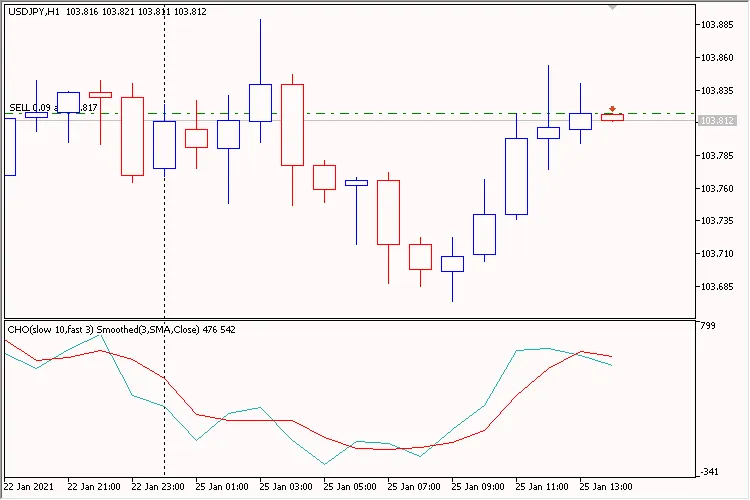Click the tallest blue candle with highest wick
Screen dimensions: 750x500
pos(260,102)
